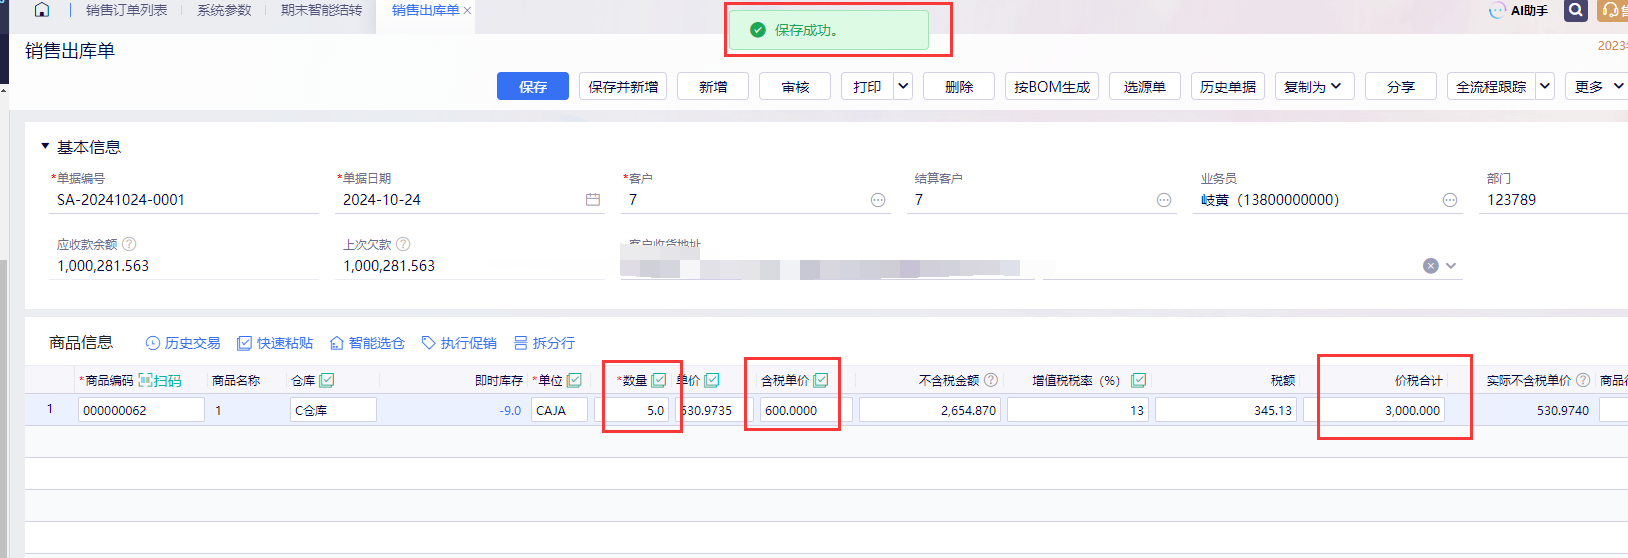Switch to the 系统参数 tab
This screenshot has height=558, width=1628.
(x=224, y=11)
